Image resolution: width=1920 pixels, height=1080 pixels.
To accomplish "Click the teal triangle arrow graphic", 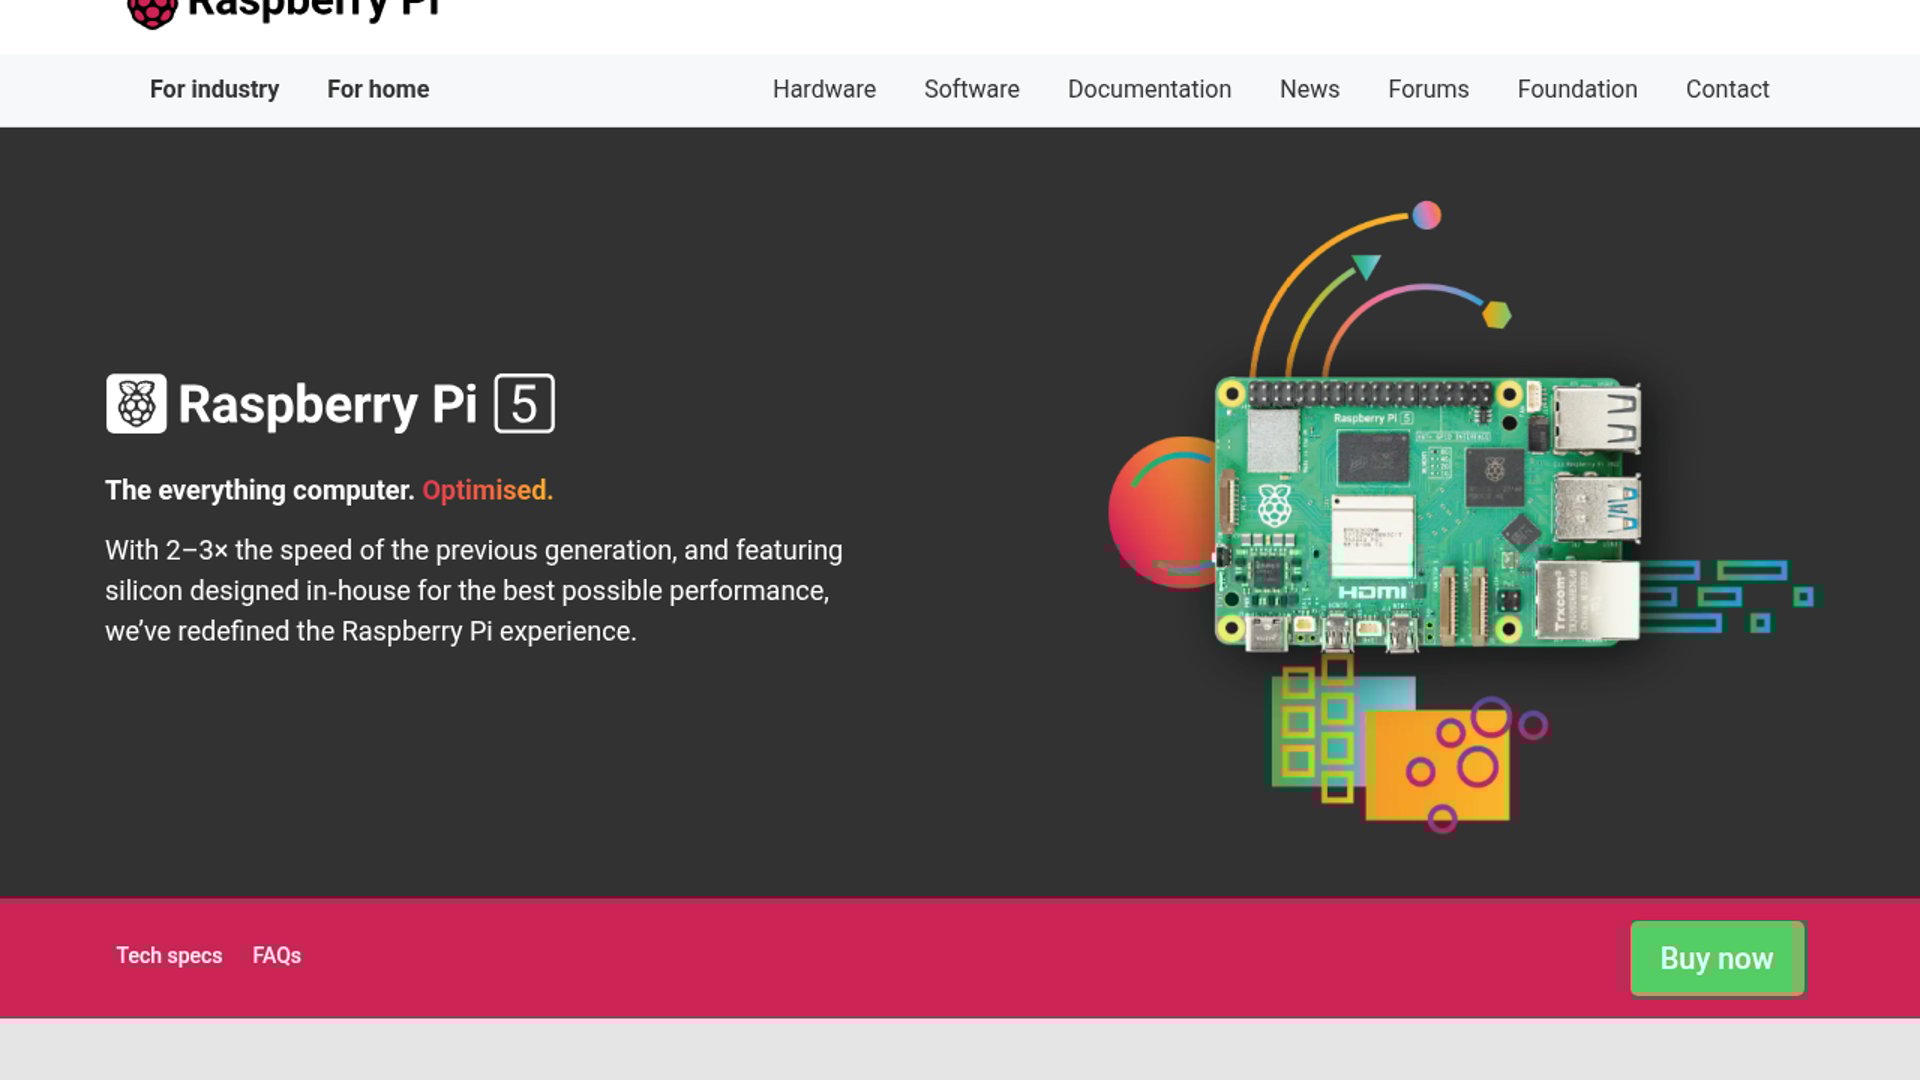I will click(1366, 266).
